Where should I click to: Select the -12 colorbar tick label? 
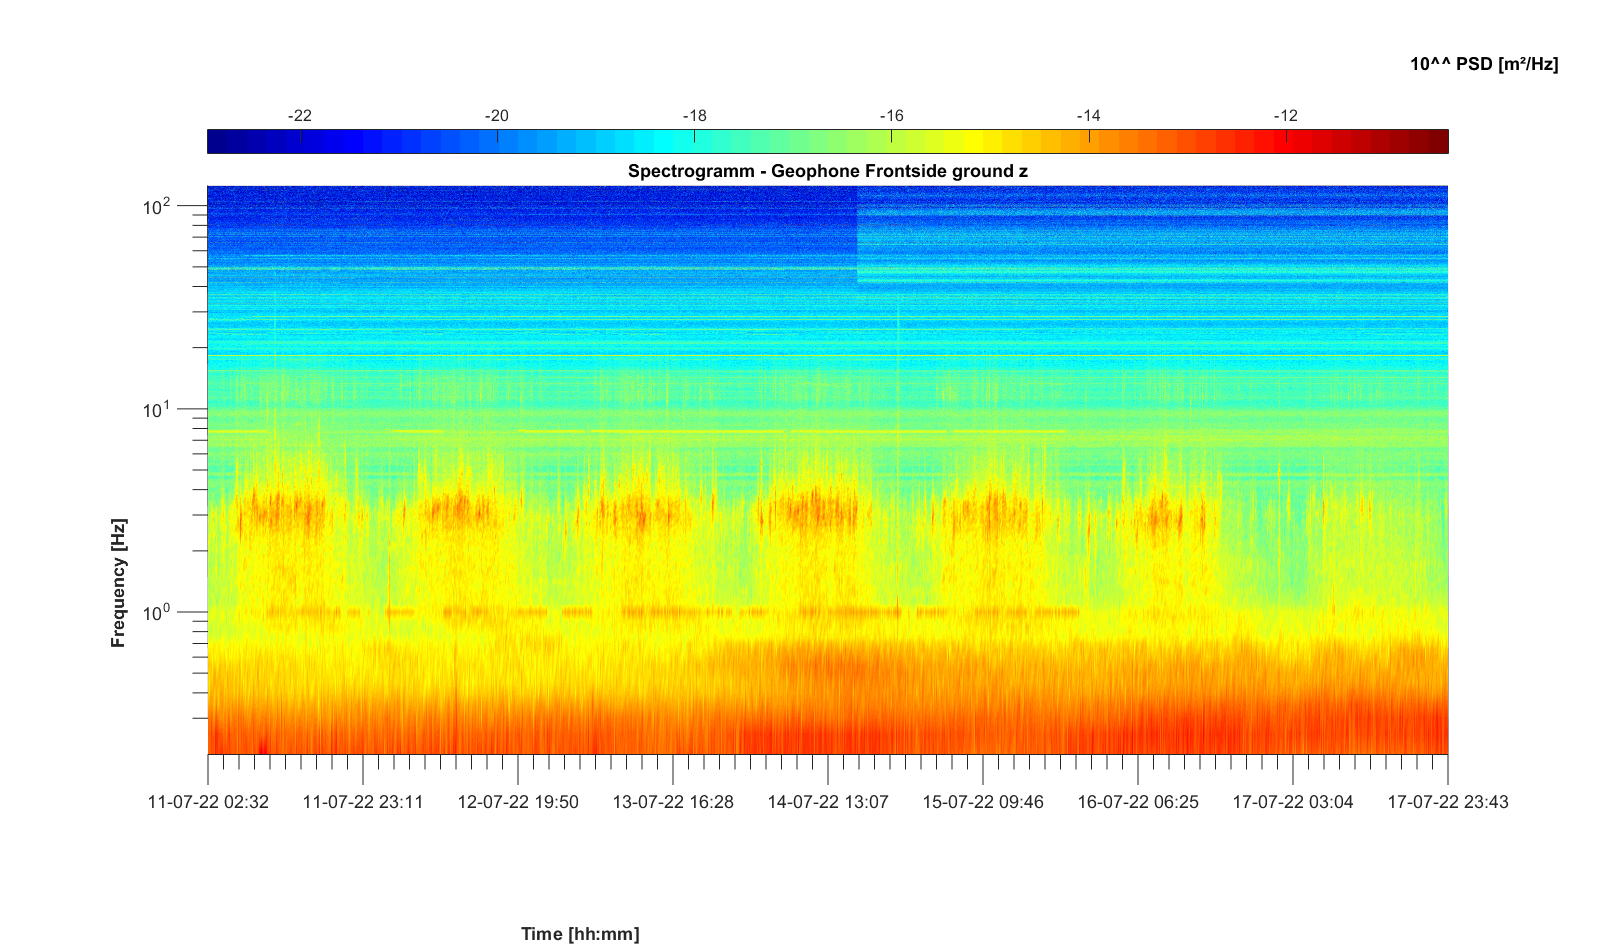(1285, 116)
